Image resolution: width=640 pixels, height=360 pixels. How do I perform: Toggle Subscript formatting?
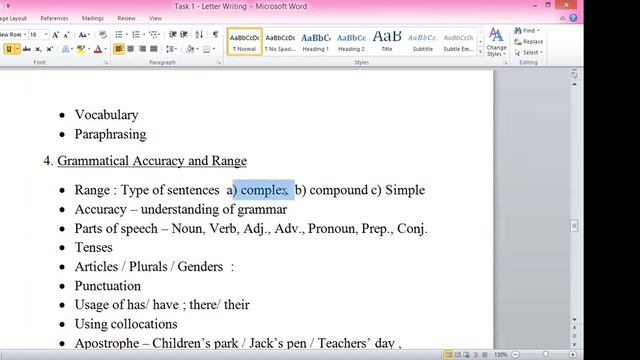[x=38, y=49]
